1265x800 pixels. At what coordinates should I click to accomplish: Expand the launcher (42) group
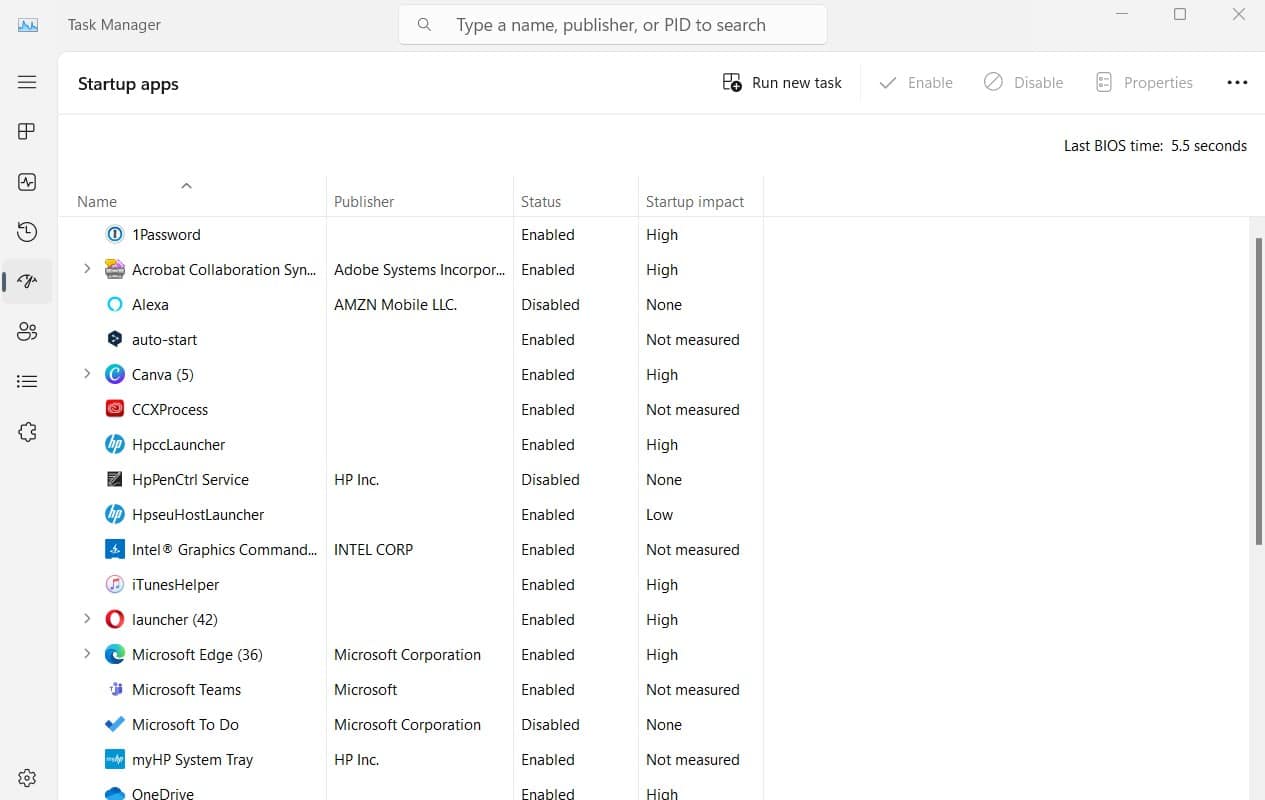tap(87, 619)
